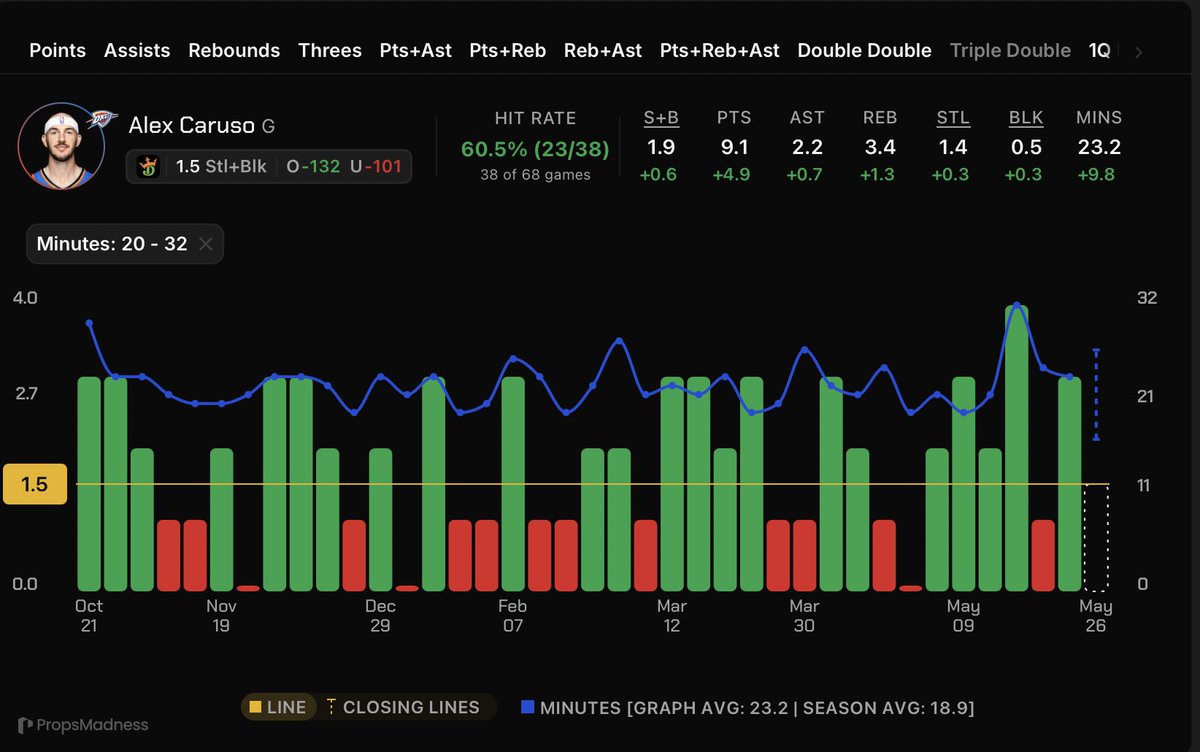The image size is (1200, 752).
Task: Switch to the Rebounds tab
Action: coord(234,50)
